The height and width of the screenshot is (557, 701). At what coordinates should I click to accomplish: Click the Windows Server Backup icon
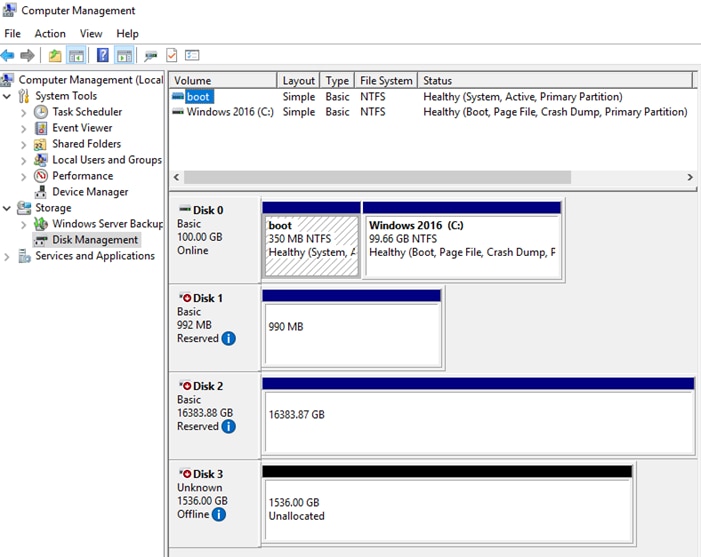41,224
